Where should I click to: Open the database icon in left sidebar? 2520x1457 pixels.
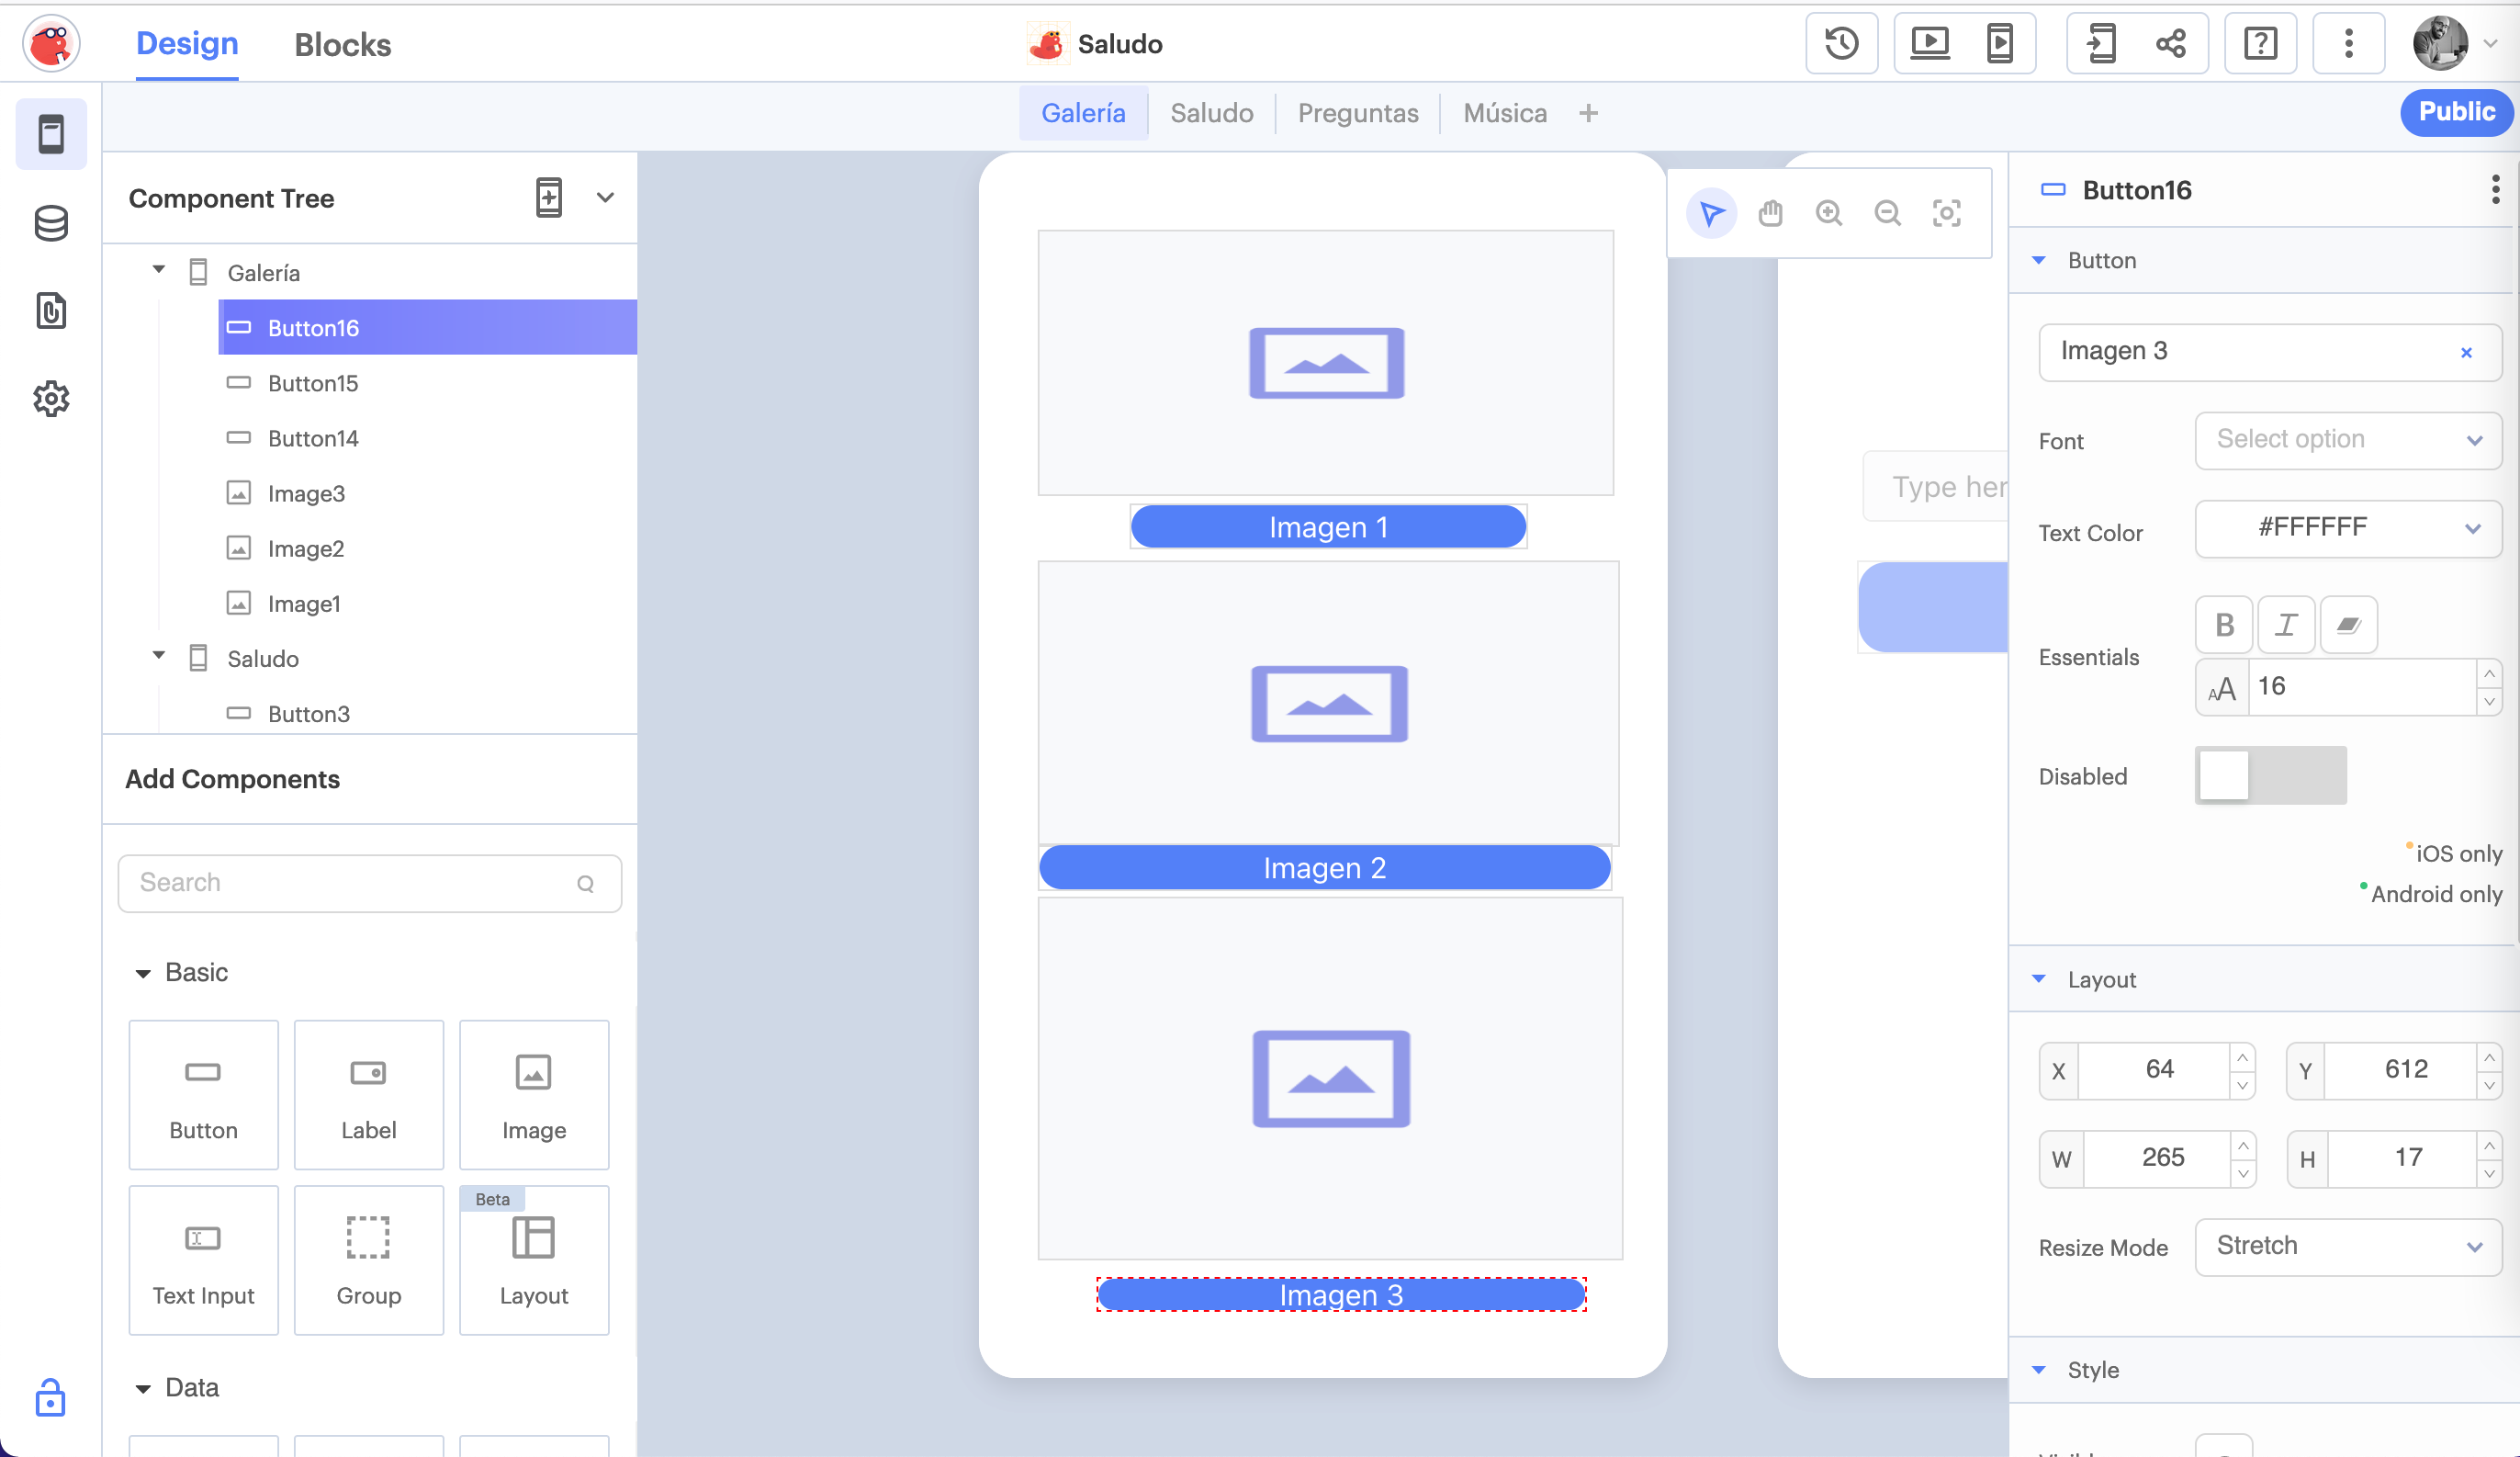click(x=51, y=223)
